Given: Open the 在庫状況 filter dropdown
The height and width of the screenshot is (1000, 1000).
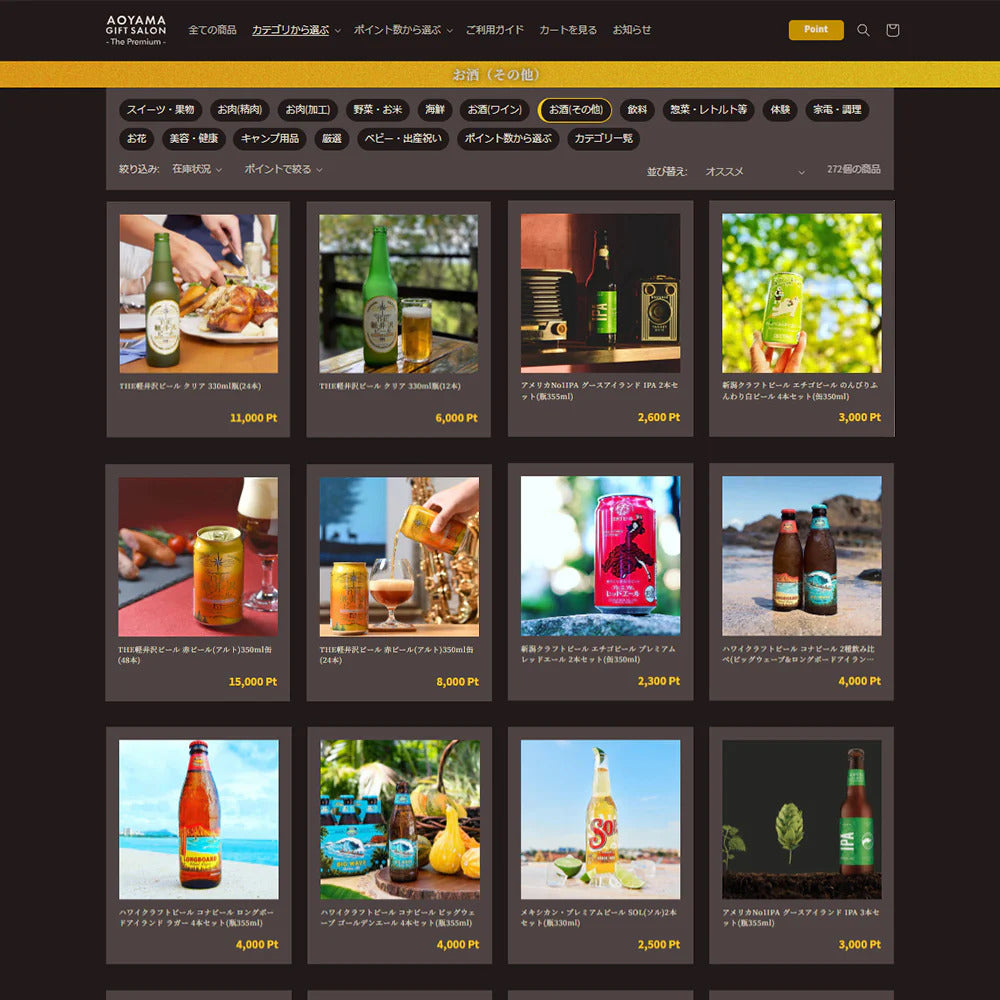Looking at the screenshot, I should (x=196, y=170).
